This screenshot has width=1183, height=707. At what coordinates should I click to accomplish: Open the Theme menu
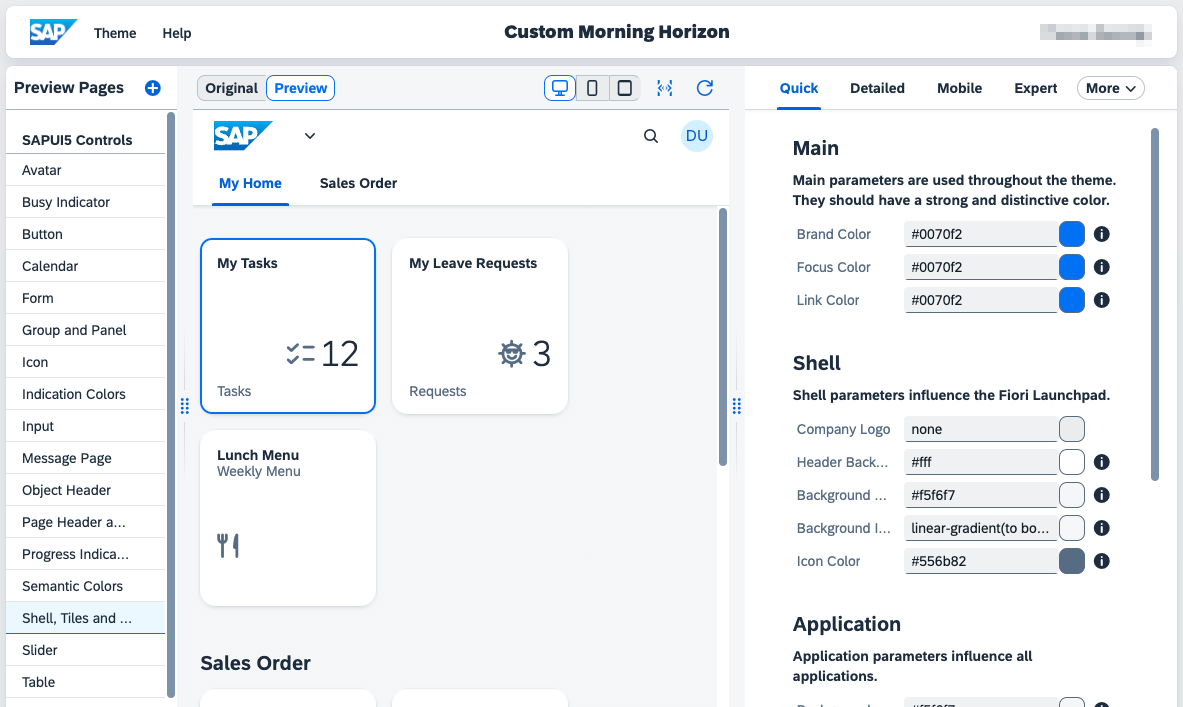[x=115, y=33]
